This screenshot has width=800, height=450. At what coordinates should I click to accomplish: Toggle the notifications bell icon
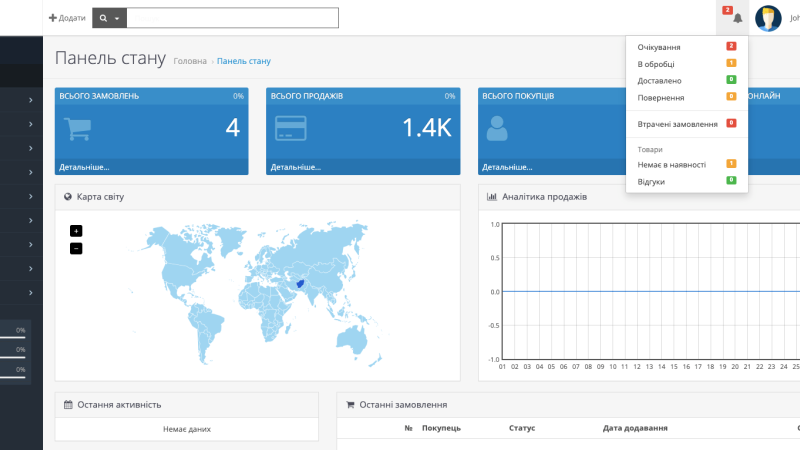737,18
